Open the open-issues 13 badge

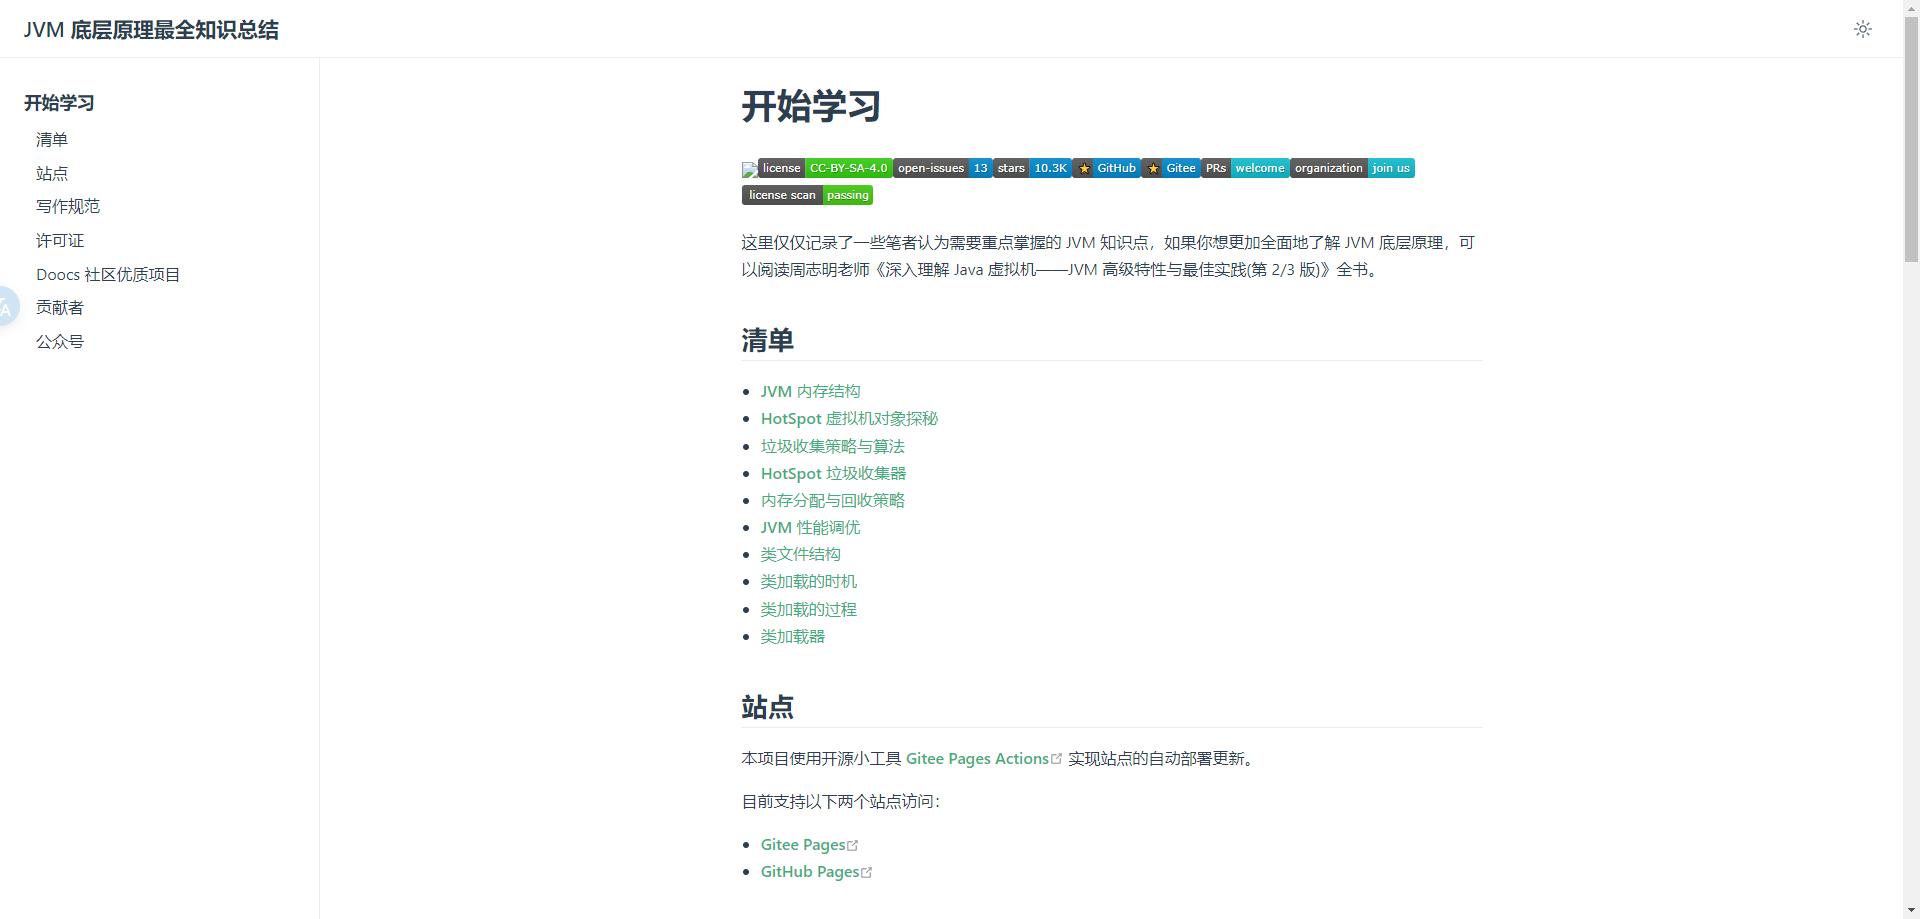(942, 168)
